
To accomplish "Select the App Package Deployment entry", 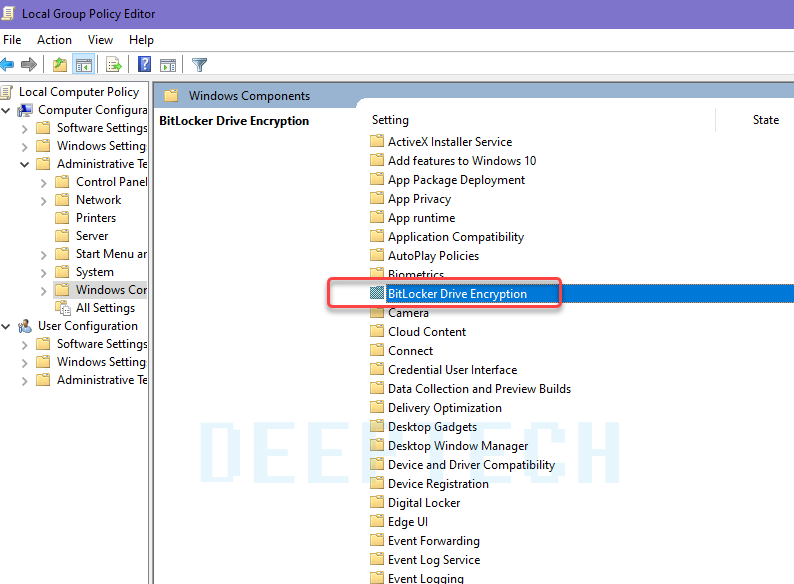I will point(456,180).
